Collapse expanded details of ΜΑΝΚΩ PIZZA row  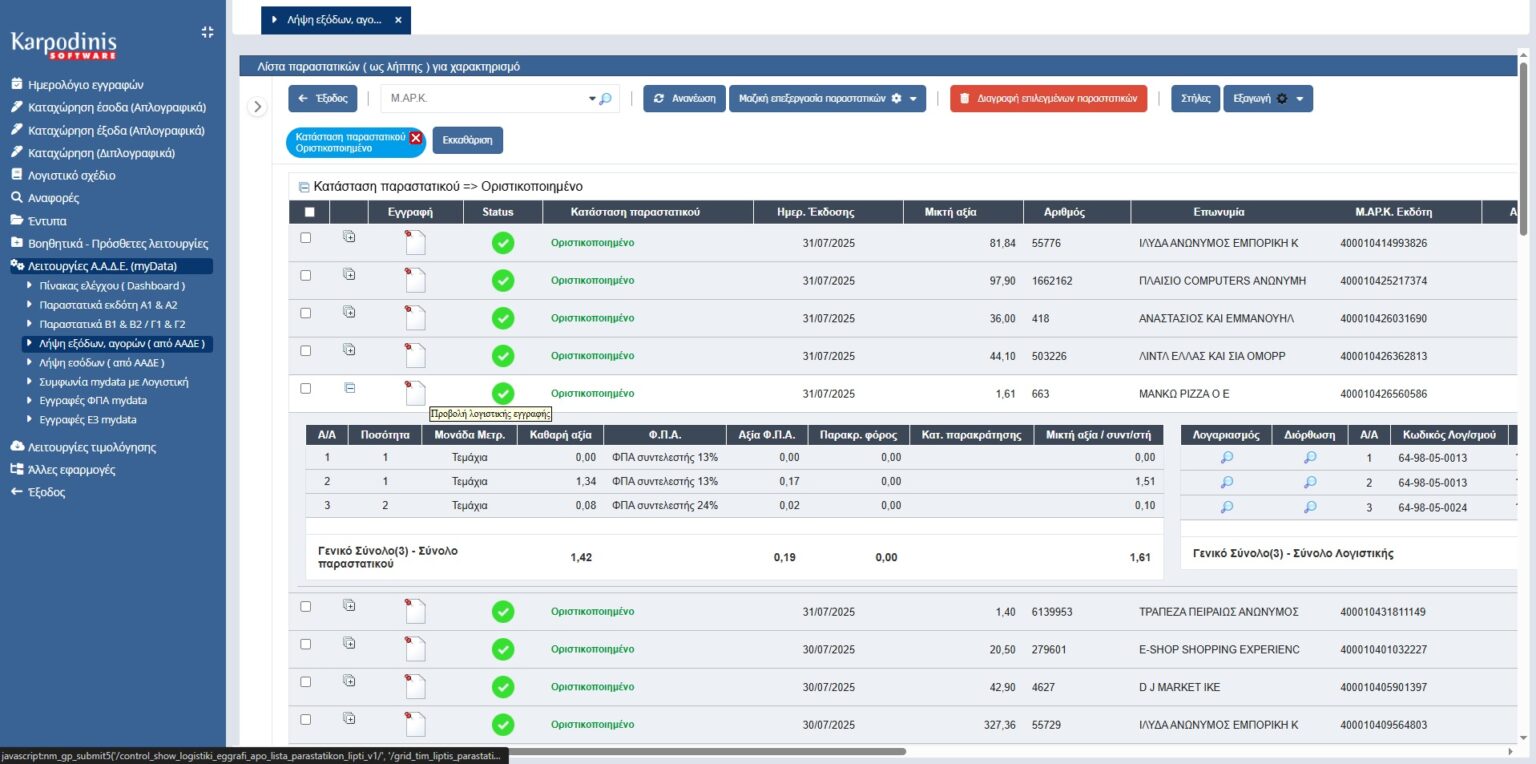[x=349, y=387]
